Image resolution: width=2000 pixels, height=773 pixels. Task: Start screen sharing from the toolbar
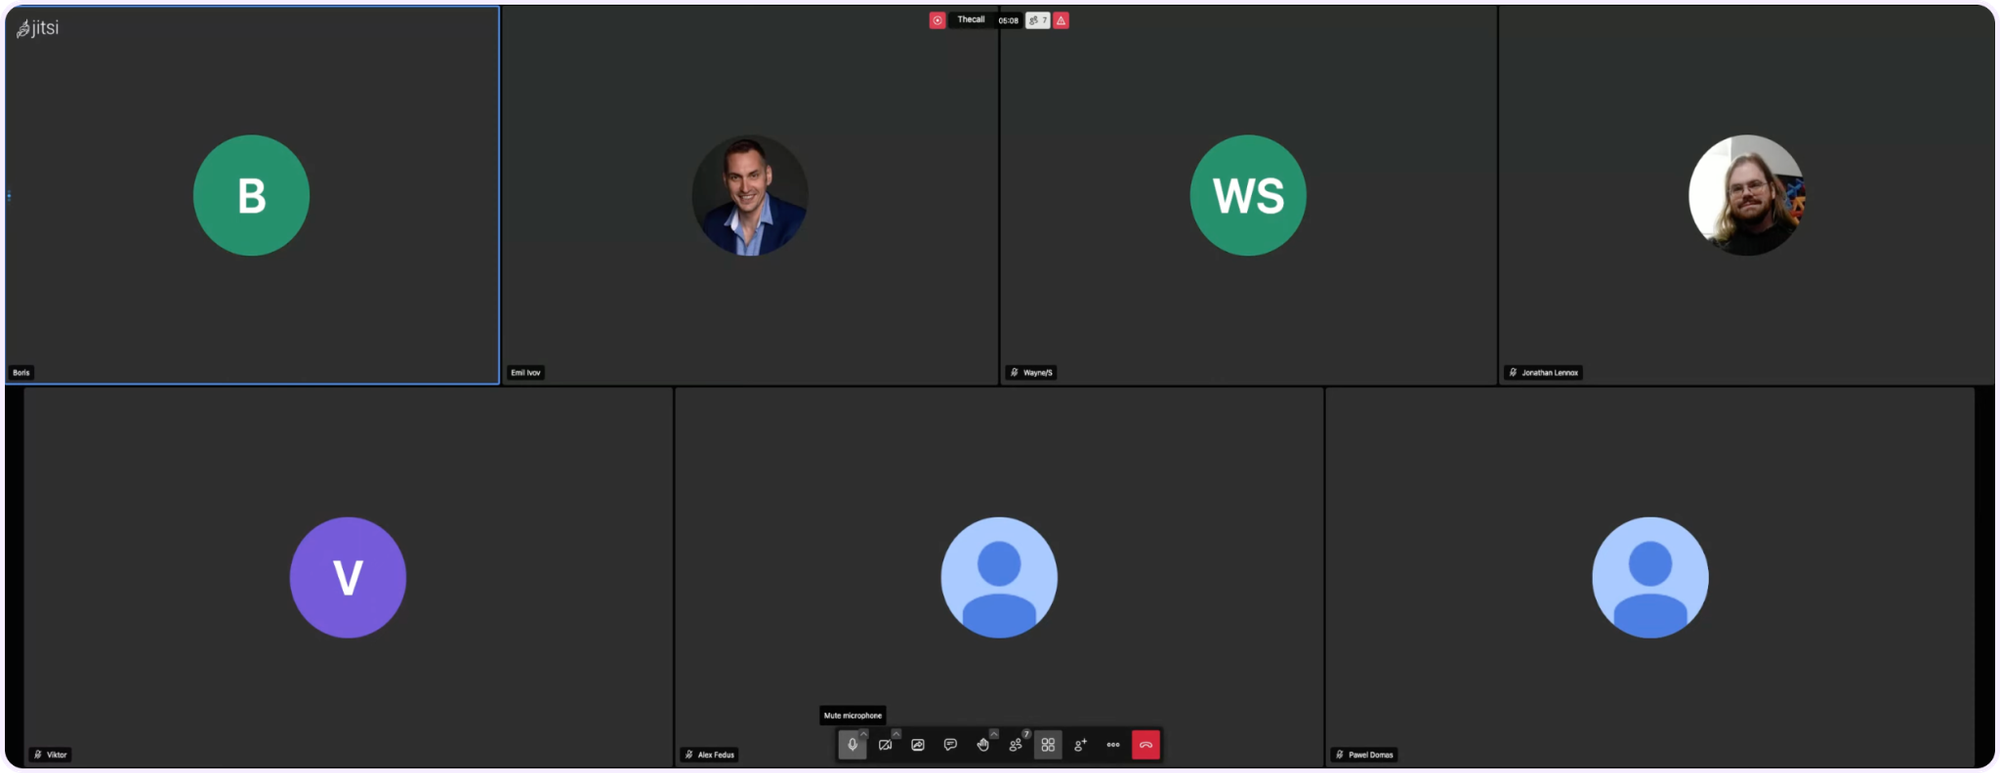[918, 745]
